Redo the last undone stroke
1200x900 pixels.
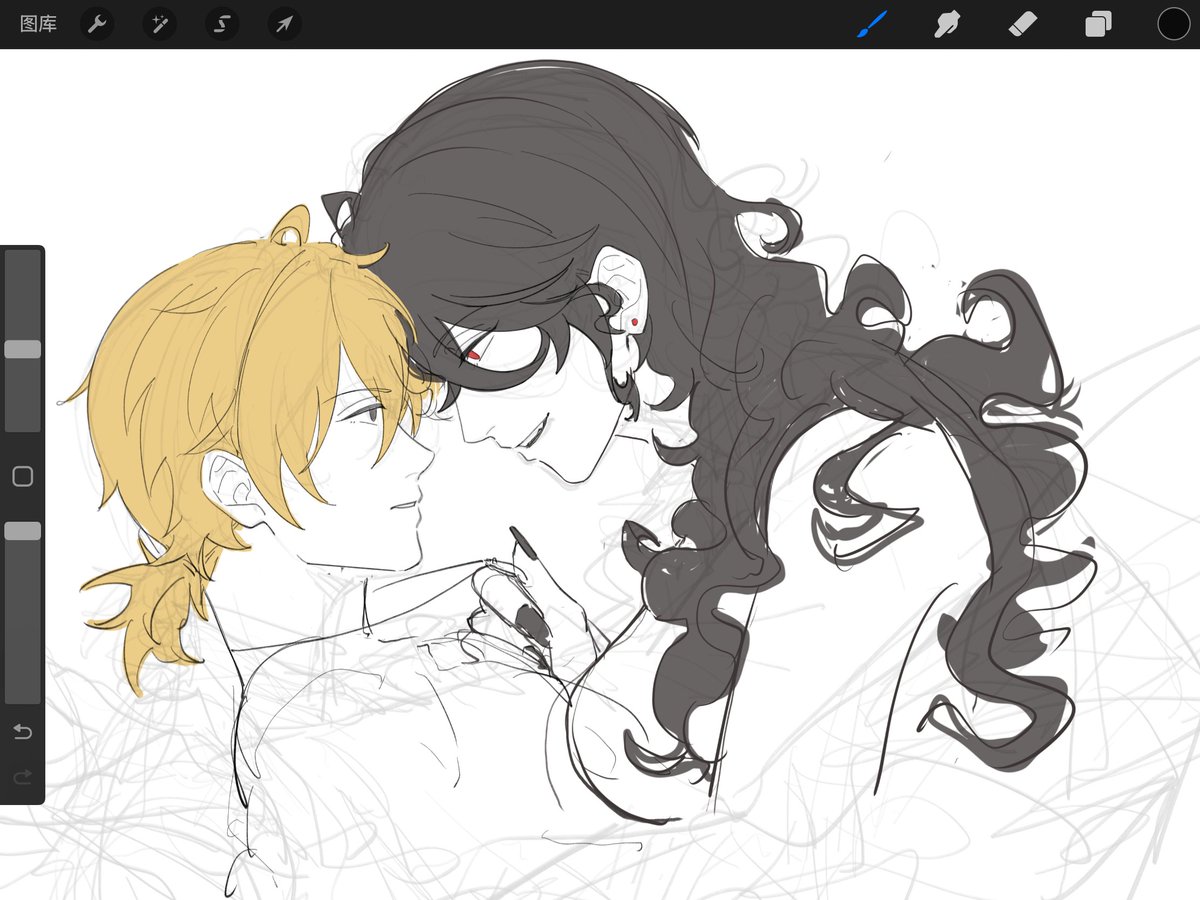click(23, 776)
